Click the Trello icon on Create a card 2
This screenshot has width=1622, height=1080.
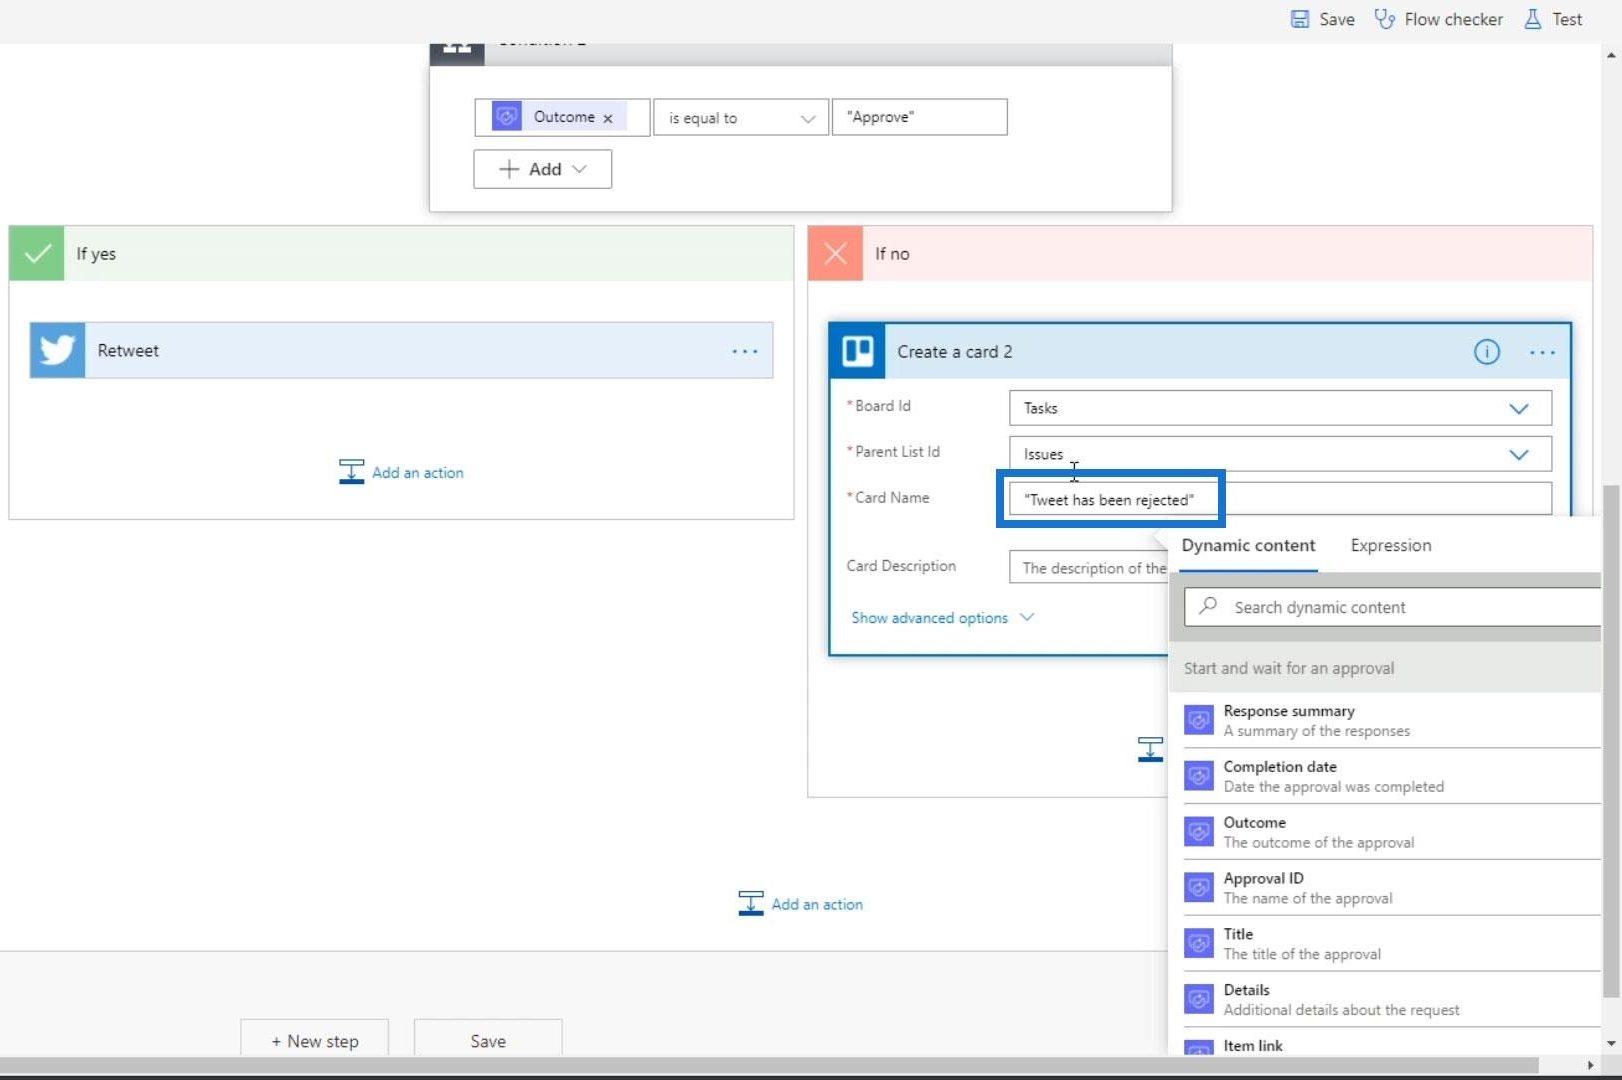[857, 351]
